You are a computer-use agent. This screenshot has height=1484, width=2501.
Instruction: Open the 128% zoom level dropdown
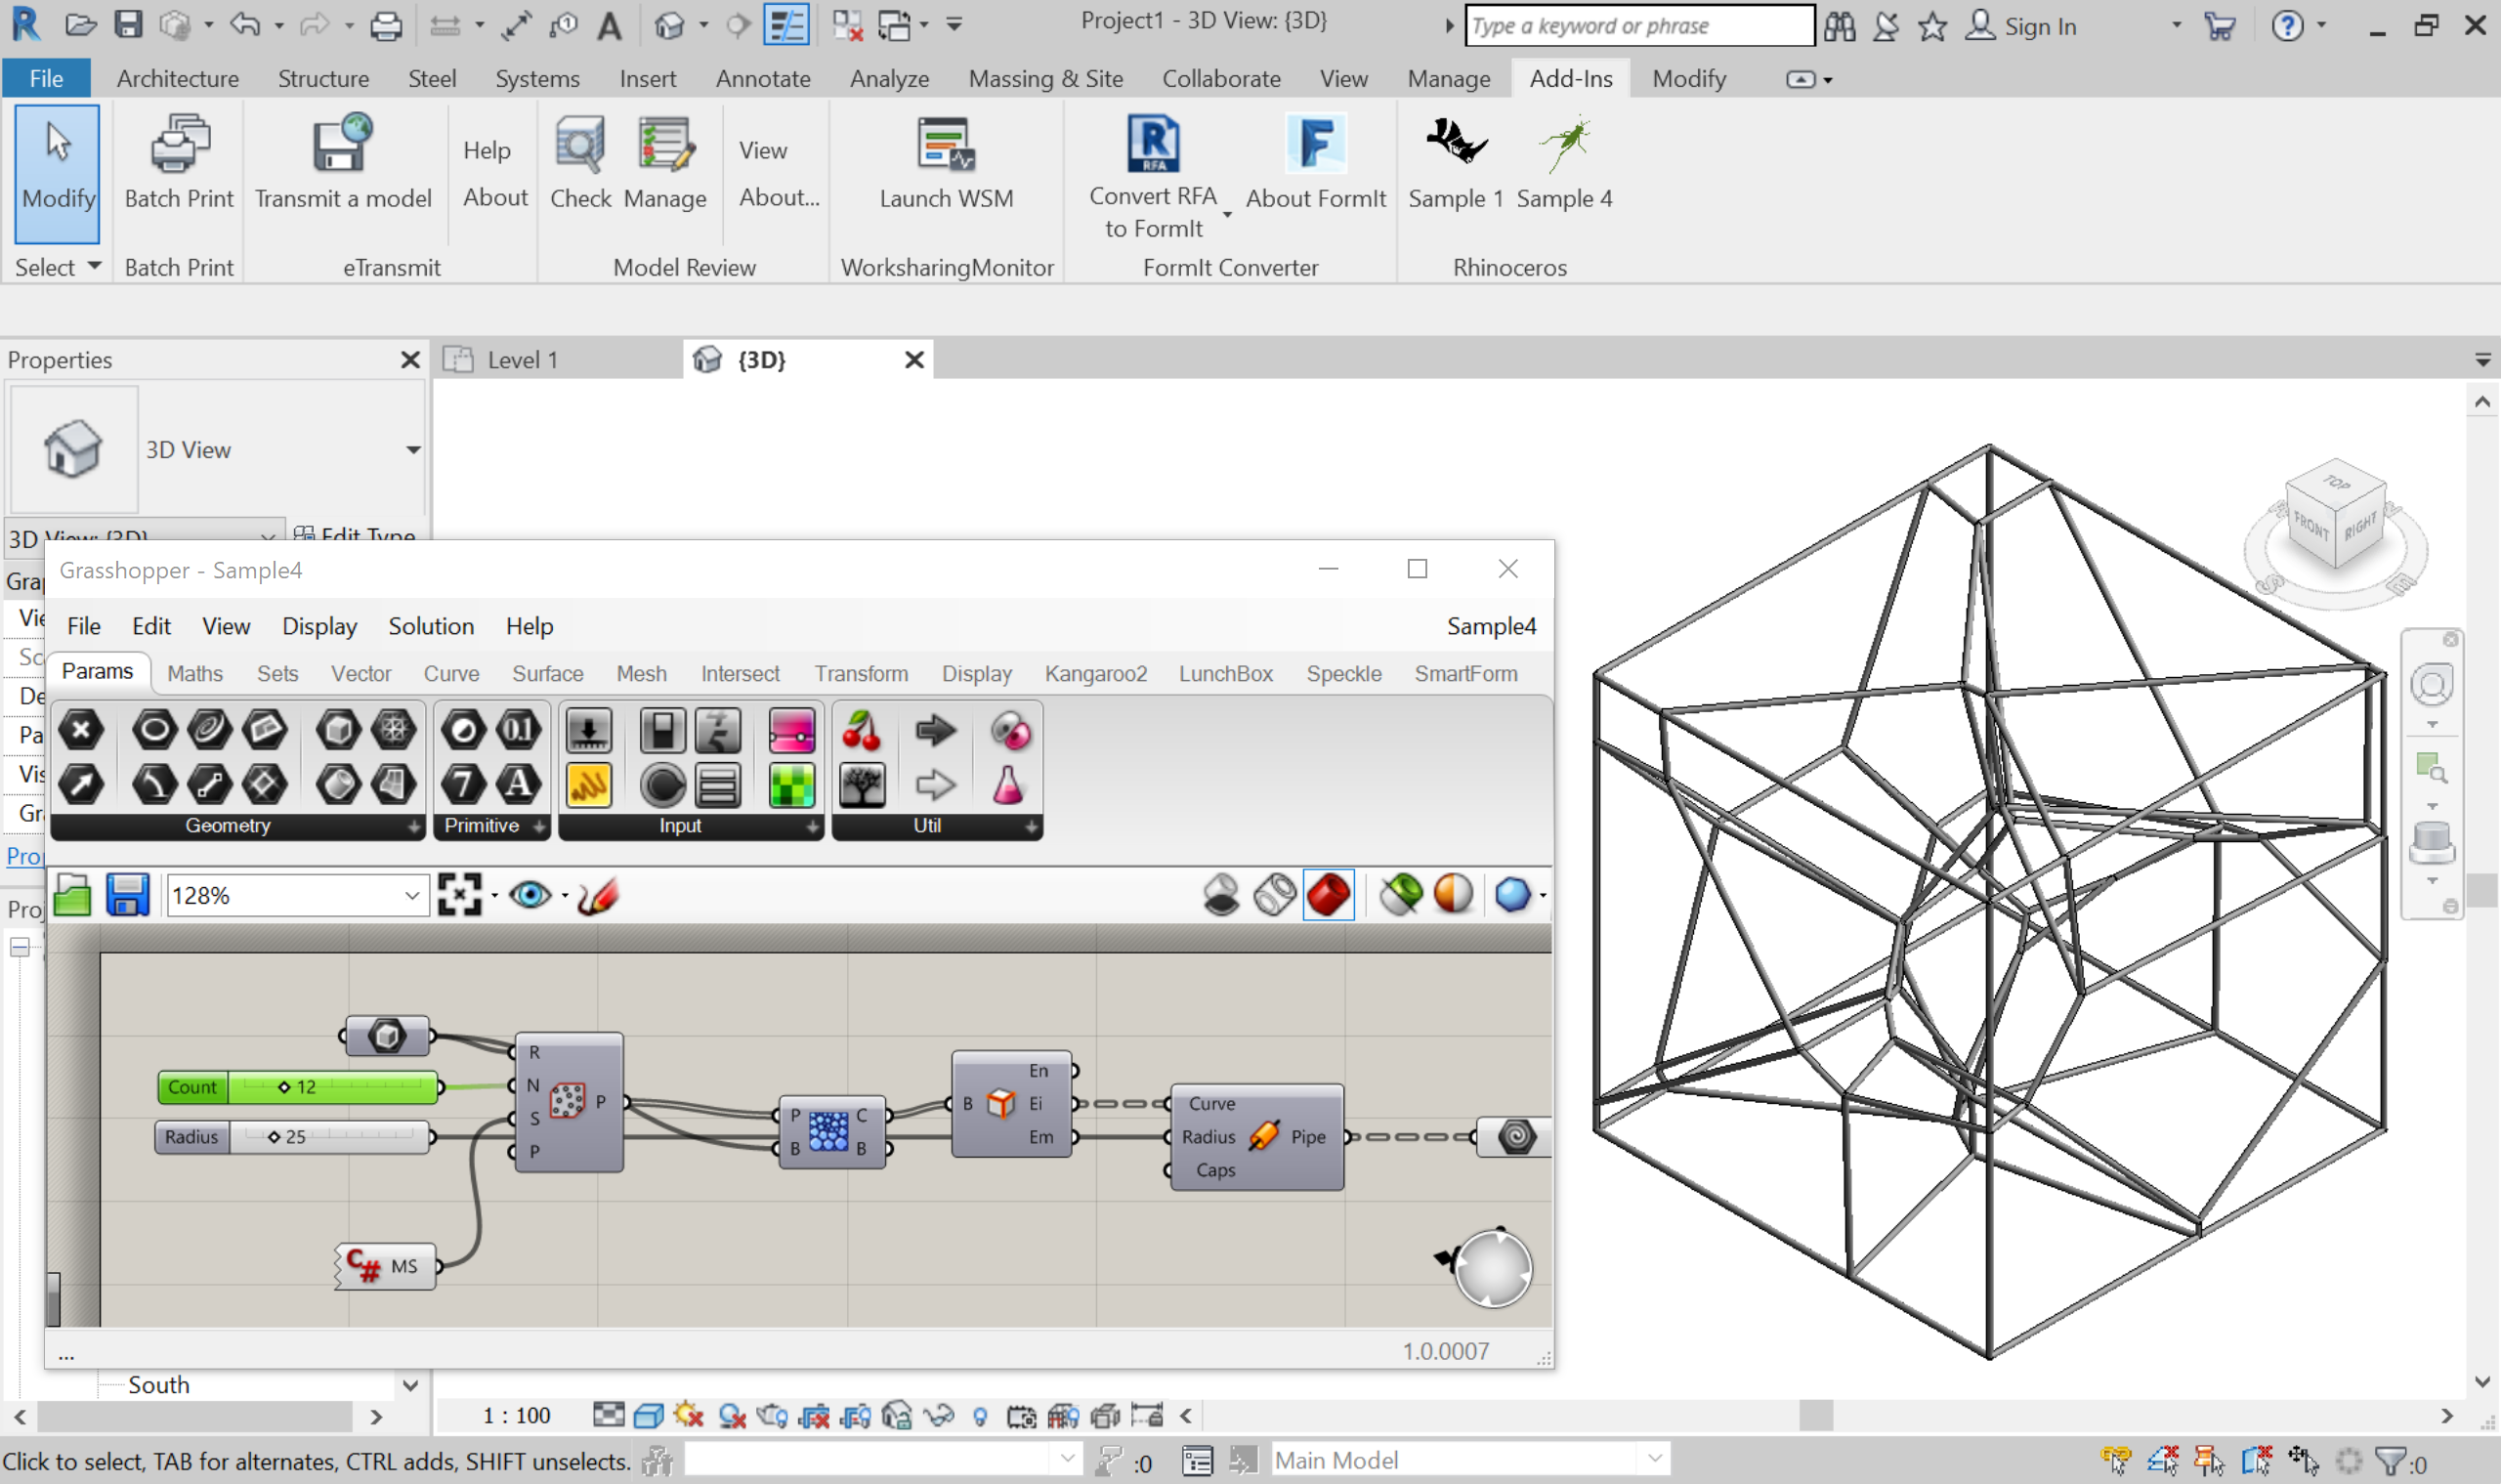click(411, 895)
